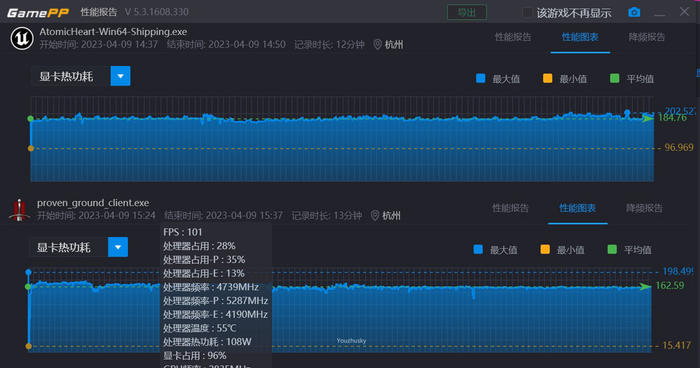Click the 96.969 minimum value label
This screenshot has width=700, height=368.
pos(679,147)
